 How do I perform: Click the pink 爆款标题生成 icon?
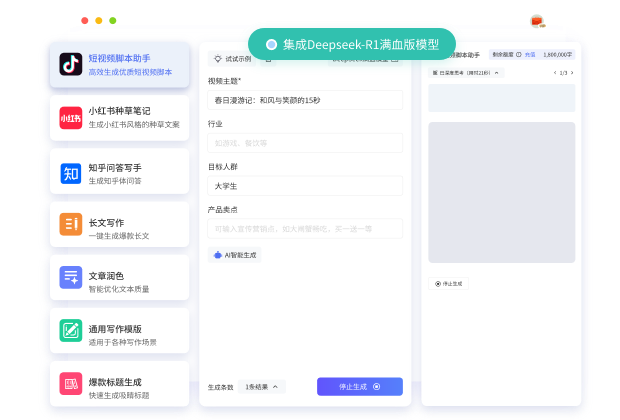[71, 384]
